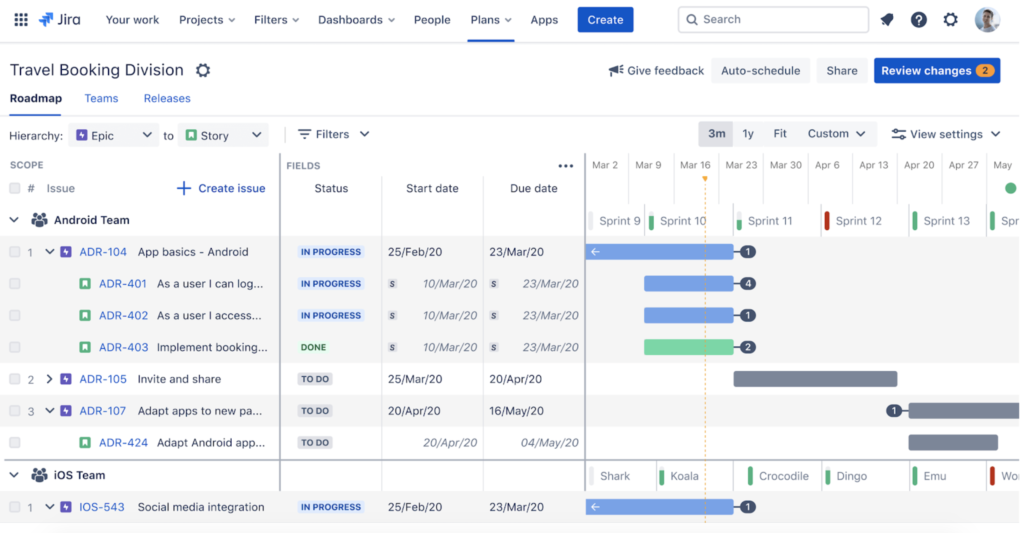Click the story icon of ADR-402

pyautogui.click(x=85, y=315)
